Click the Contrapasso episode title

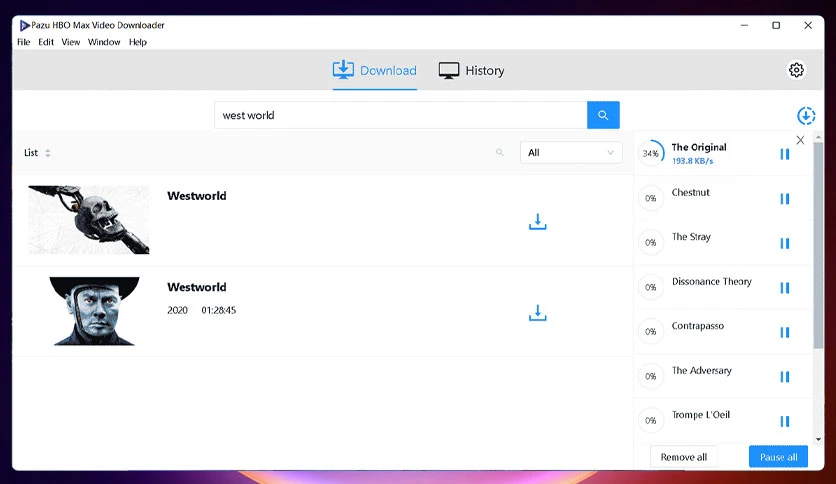tap(697, 326)
